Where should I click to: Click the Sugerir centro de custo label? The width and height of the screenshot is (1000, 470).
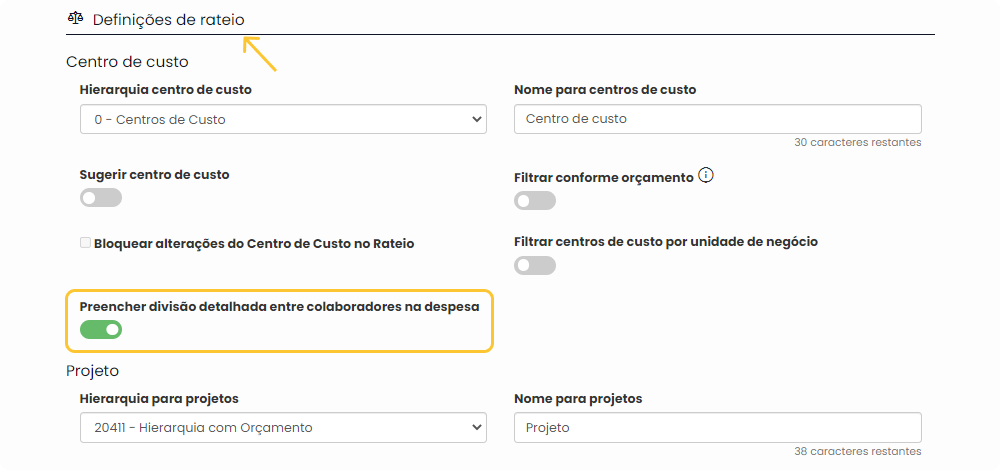coord(154,174)
